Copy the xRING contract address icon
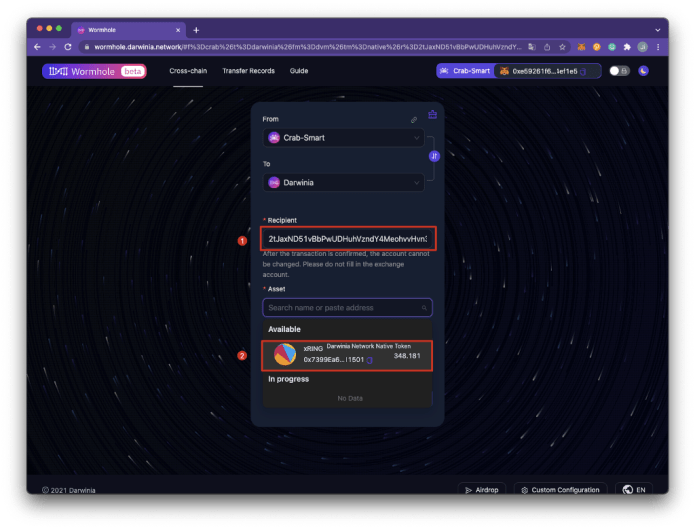Screen dimensions: 695x529 tap(370, 360)
